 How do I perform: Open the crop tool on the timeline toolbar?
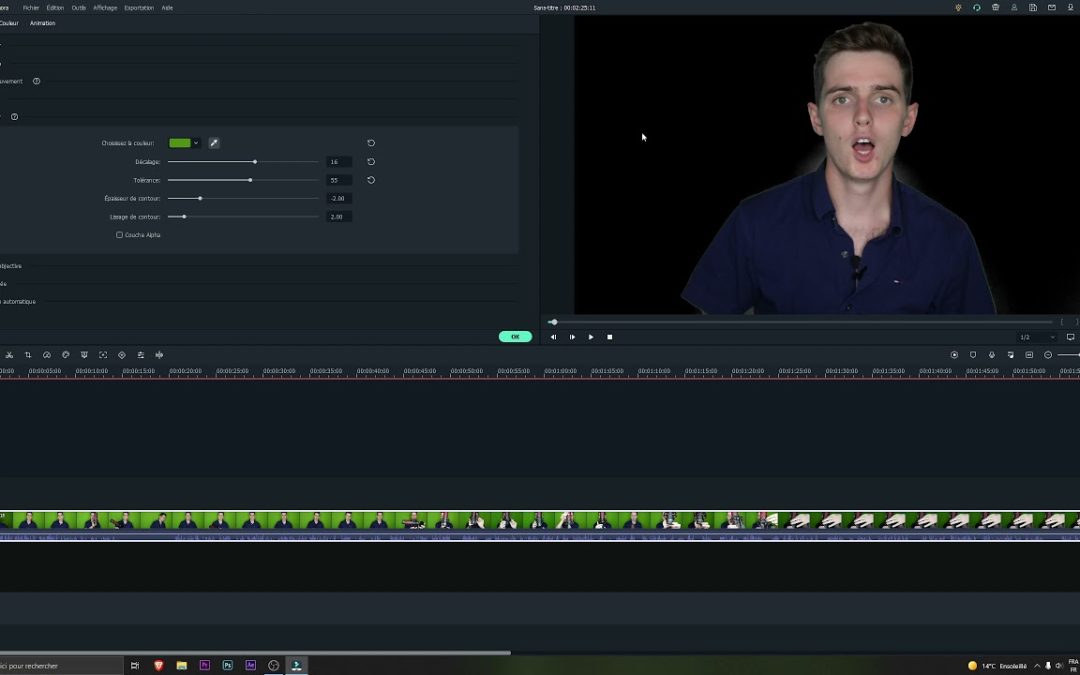click(28, 354)
